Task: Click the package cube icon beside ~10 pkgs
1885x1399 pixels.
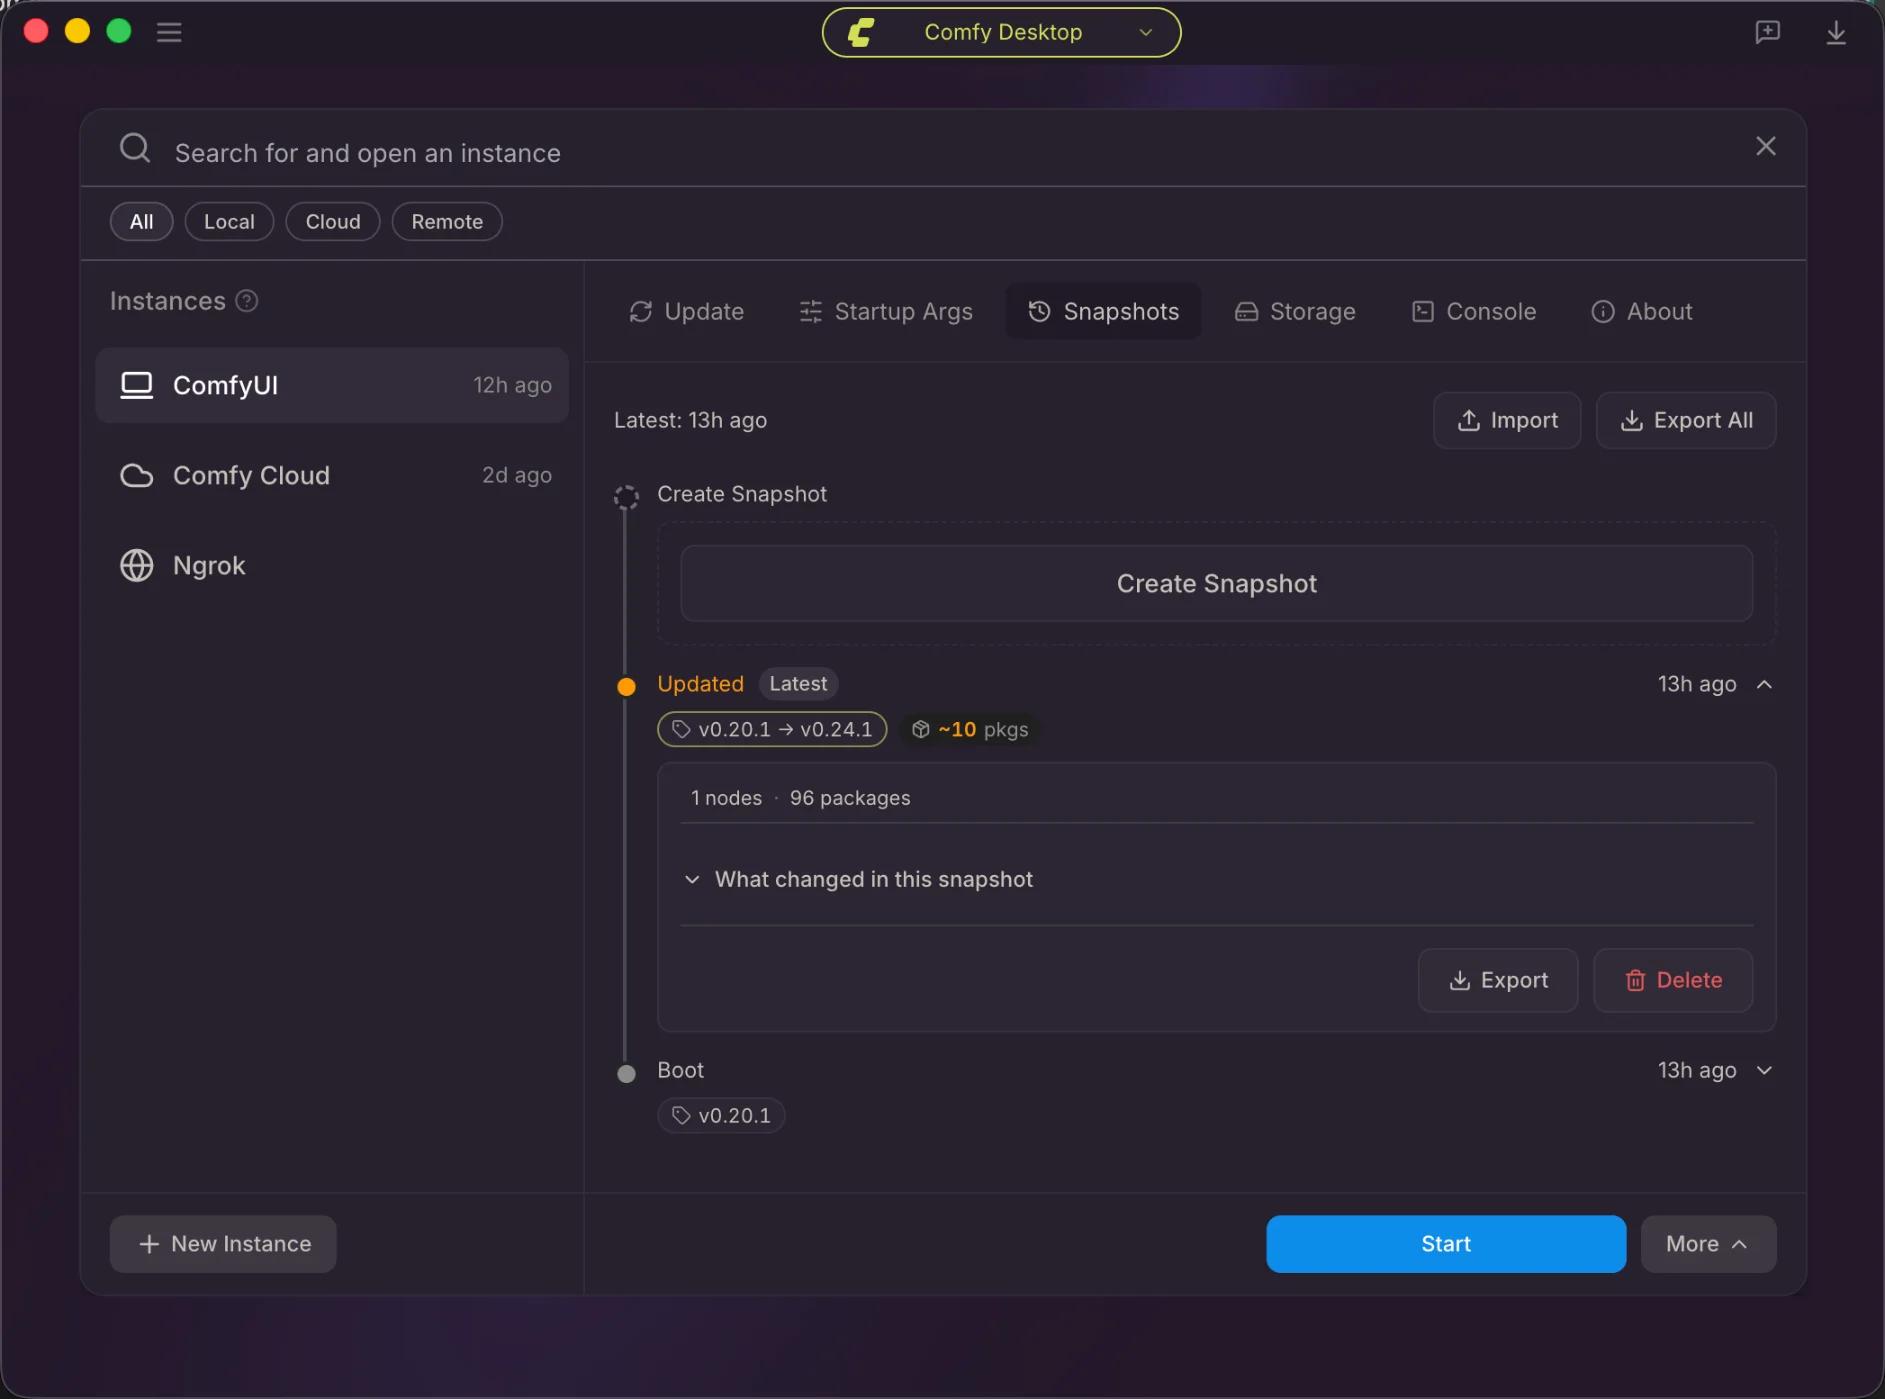Action: pyautogui.click(x=921, y=729)
